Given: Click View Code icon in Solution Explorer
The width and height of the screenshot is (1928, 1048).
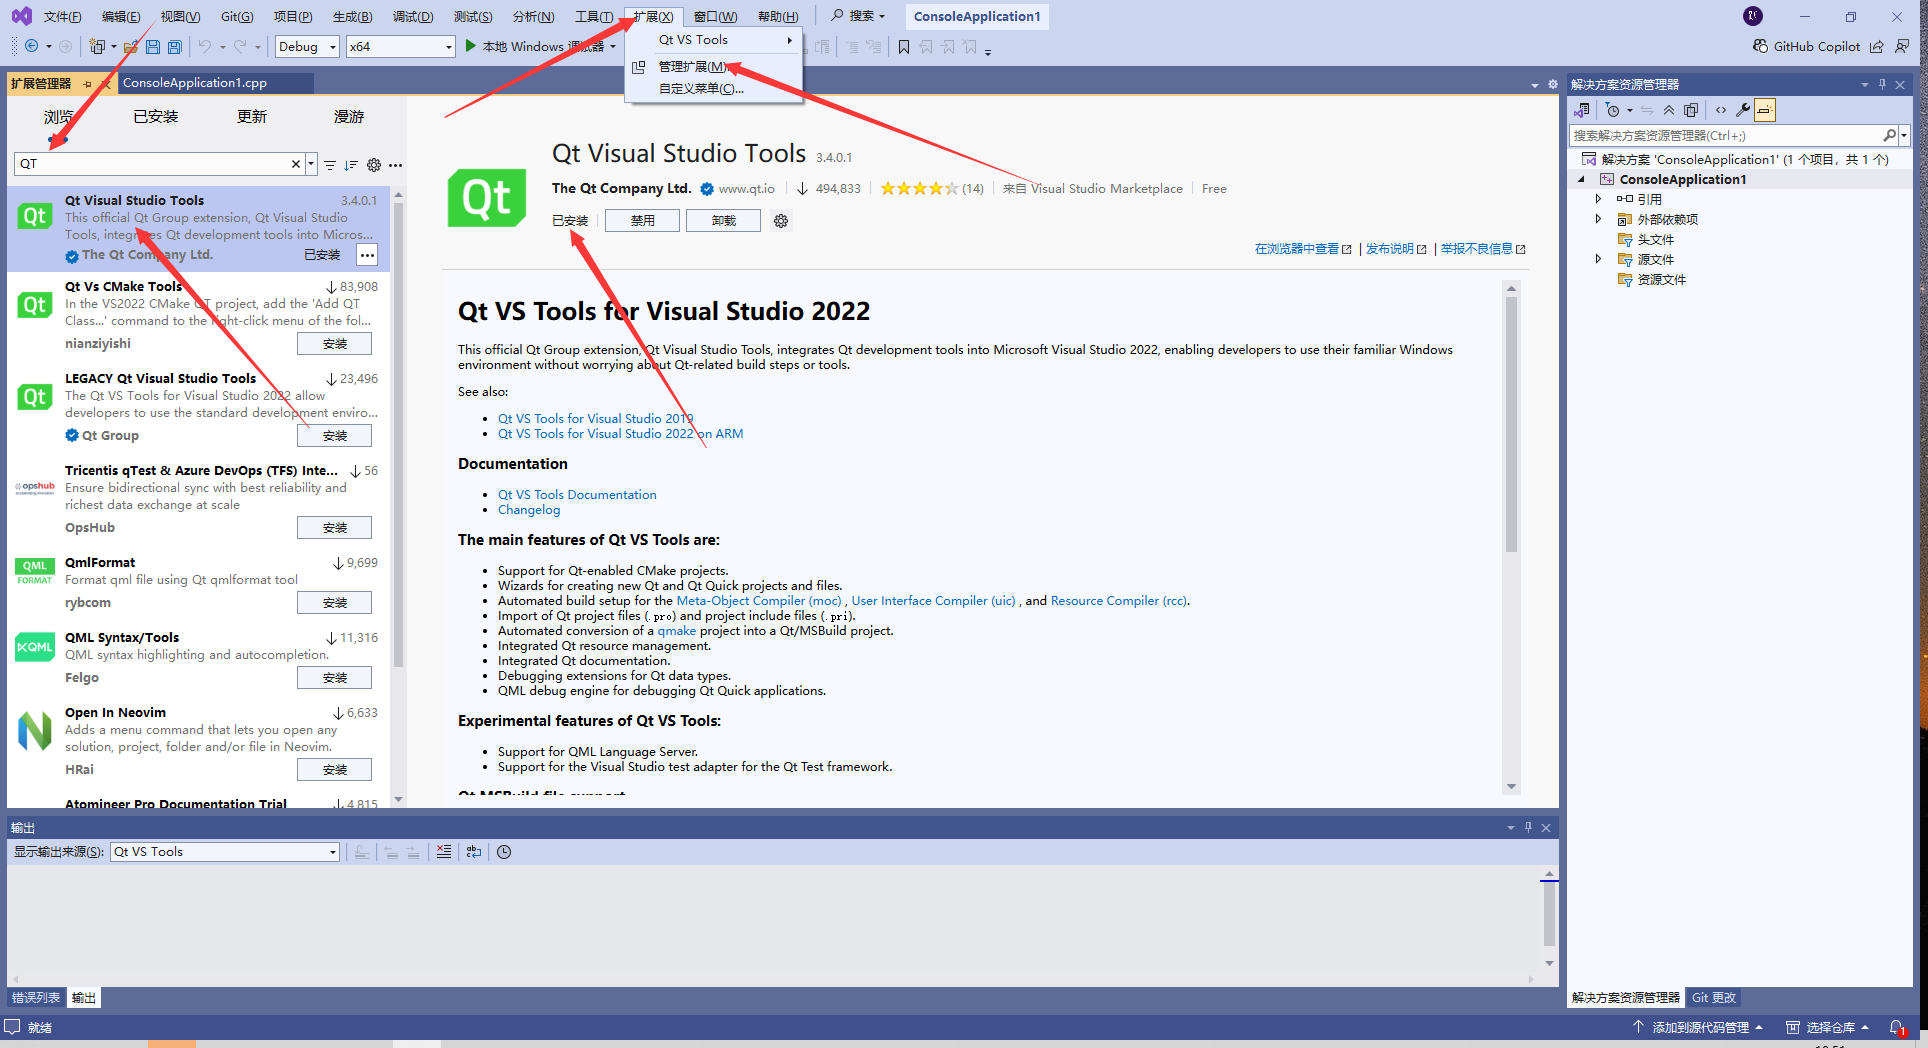Looking at the screenshot, I should coord(1721,110).
